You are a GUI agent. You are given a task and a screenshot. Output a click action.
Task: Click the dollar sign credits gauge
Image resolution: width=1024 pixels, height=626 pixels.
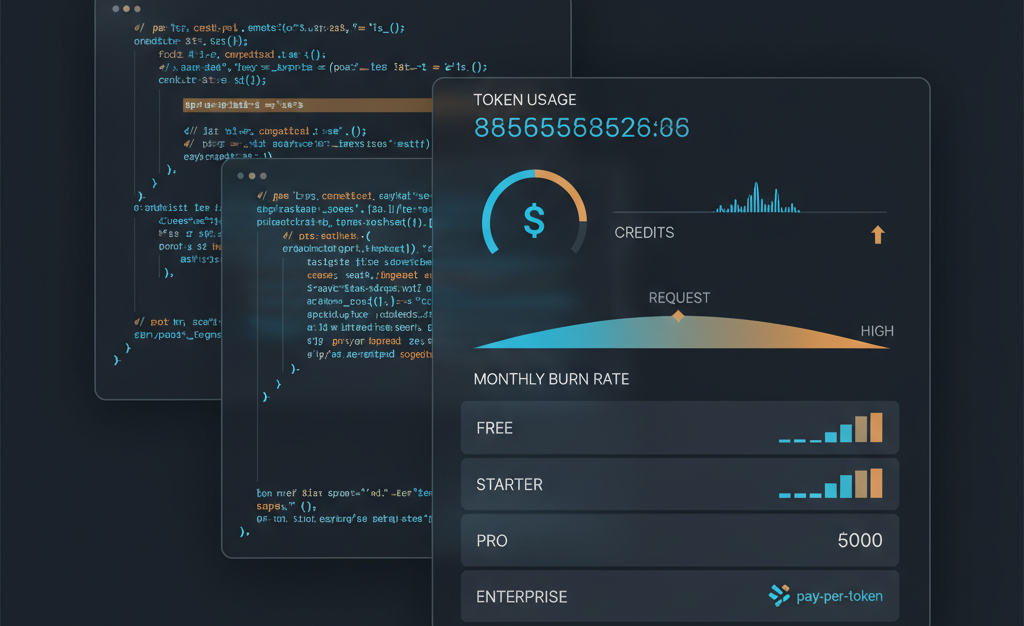(534, 214)
